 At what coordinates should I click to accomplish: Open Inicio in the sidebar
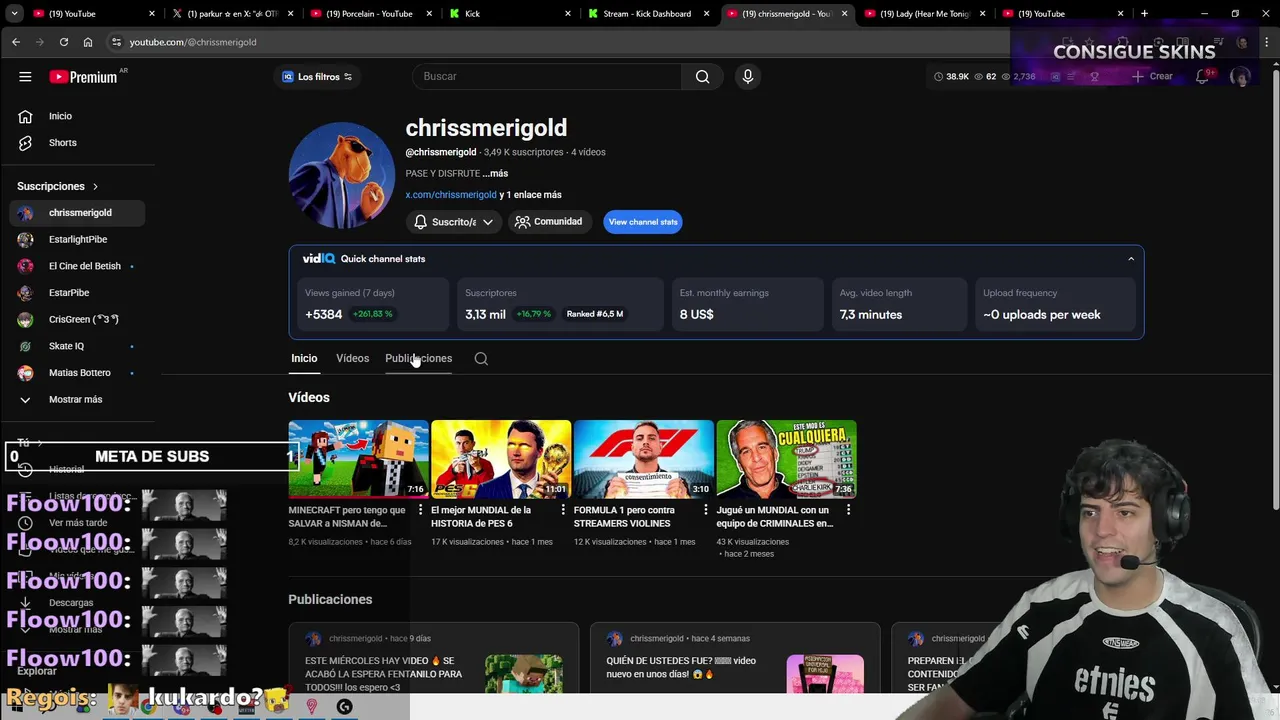point(60,116)
